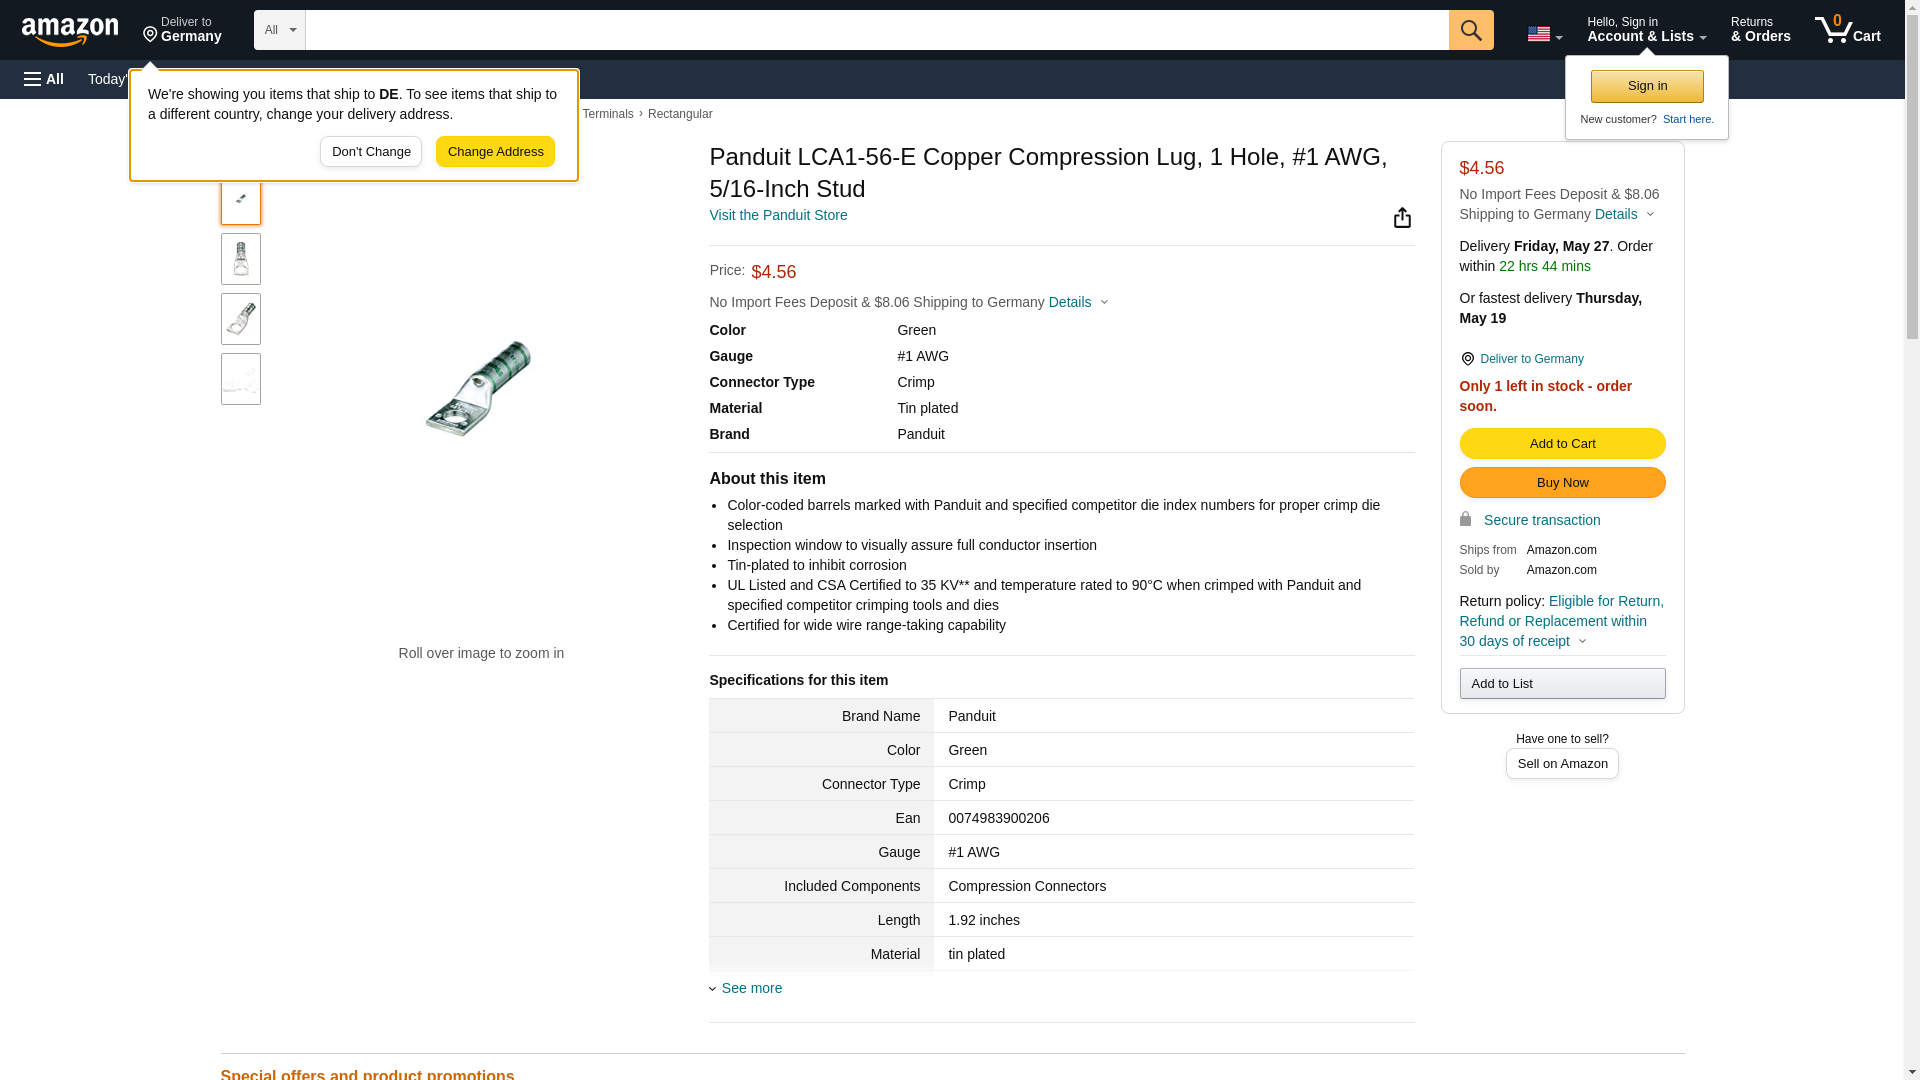Image resolution: width=1920 pixels, height=1080 pixels.
Task: Select the second product thumbnail
Action: coord(241,259)
